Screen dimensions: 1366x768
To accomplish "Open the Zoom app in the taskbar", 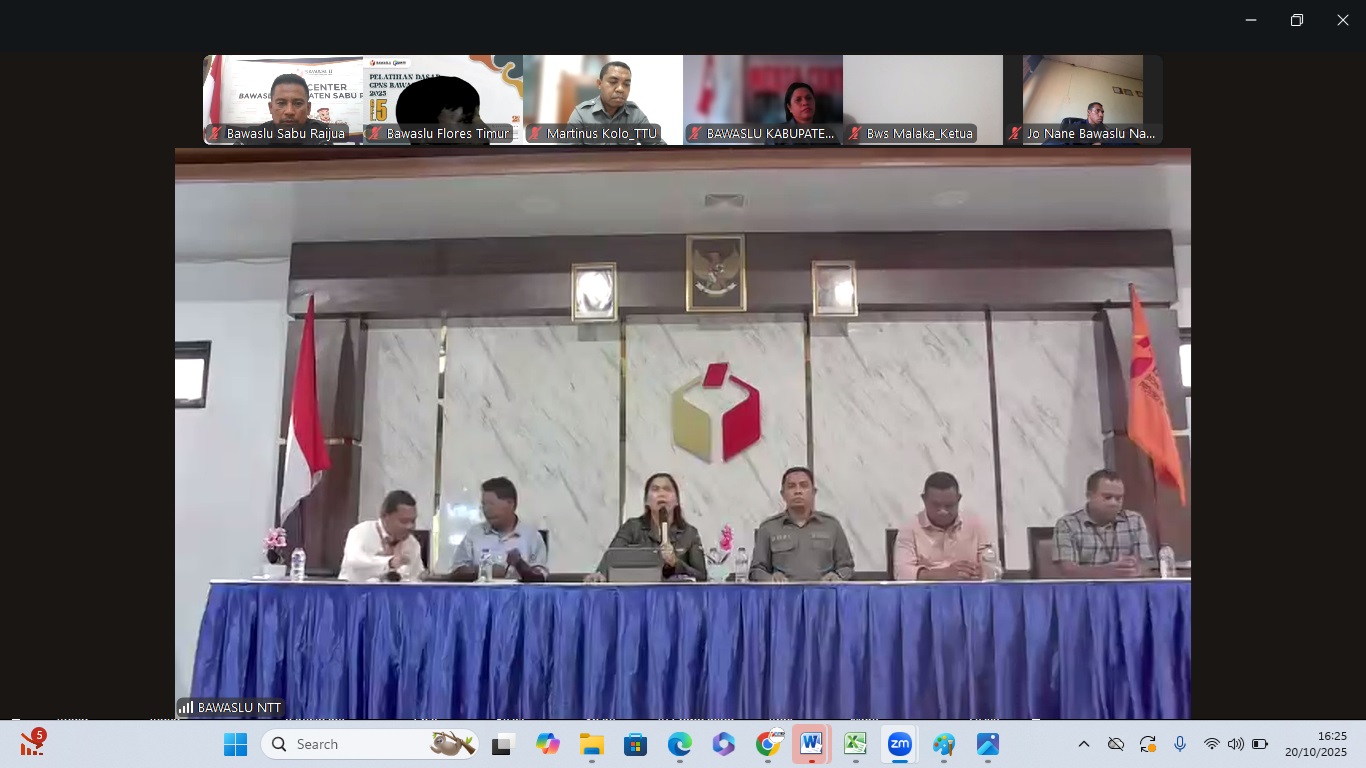I will coord(899,744).
